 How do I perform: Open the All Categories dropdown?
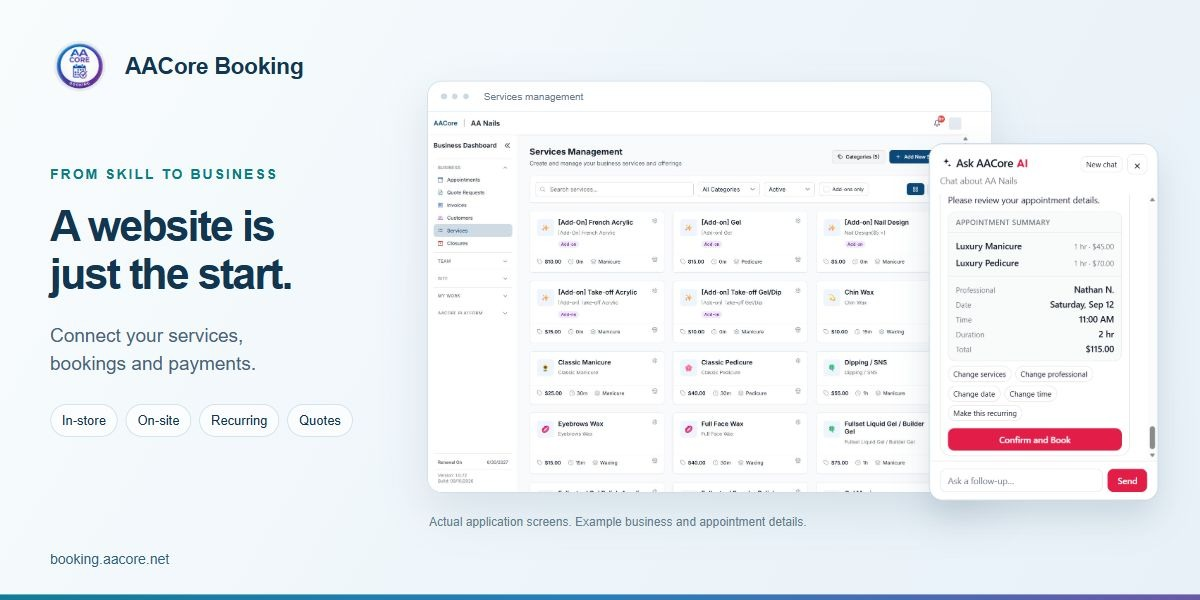[727, 189]
